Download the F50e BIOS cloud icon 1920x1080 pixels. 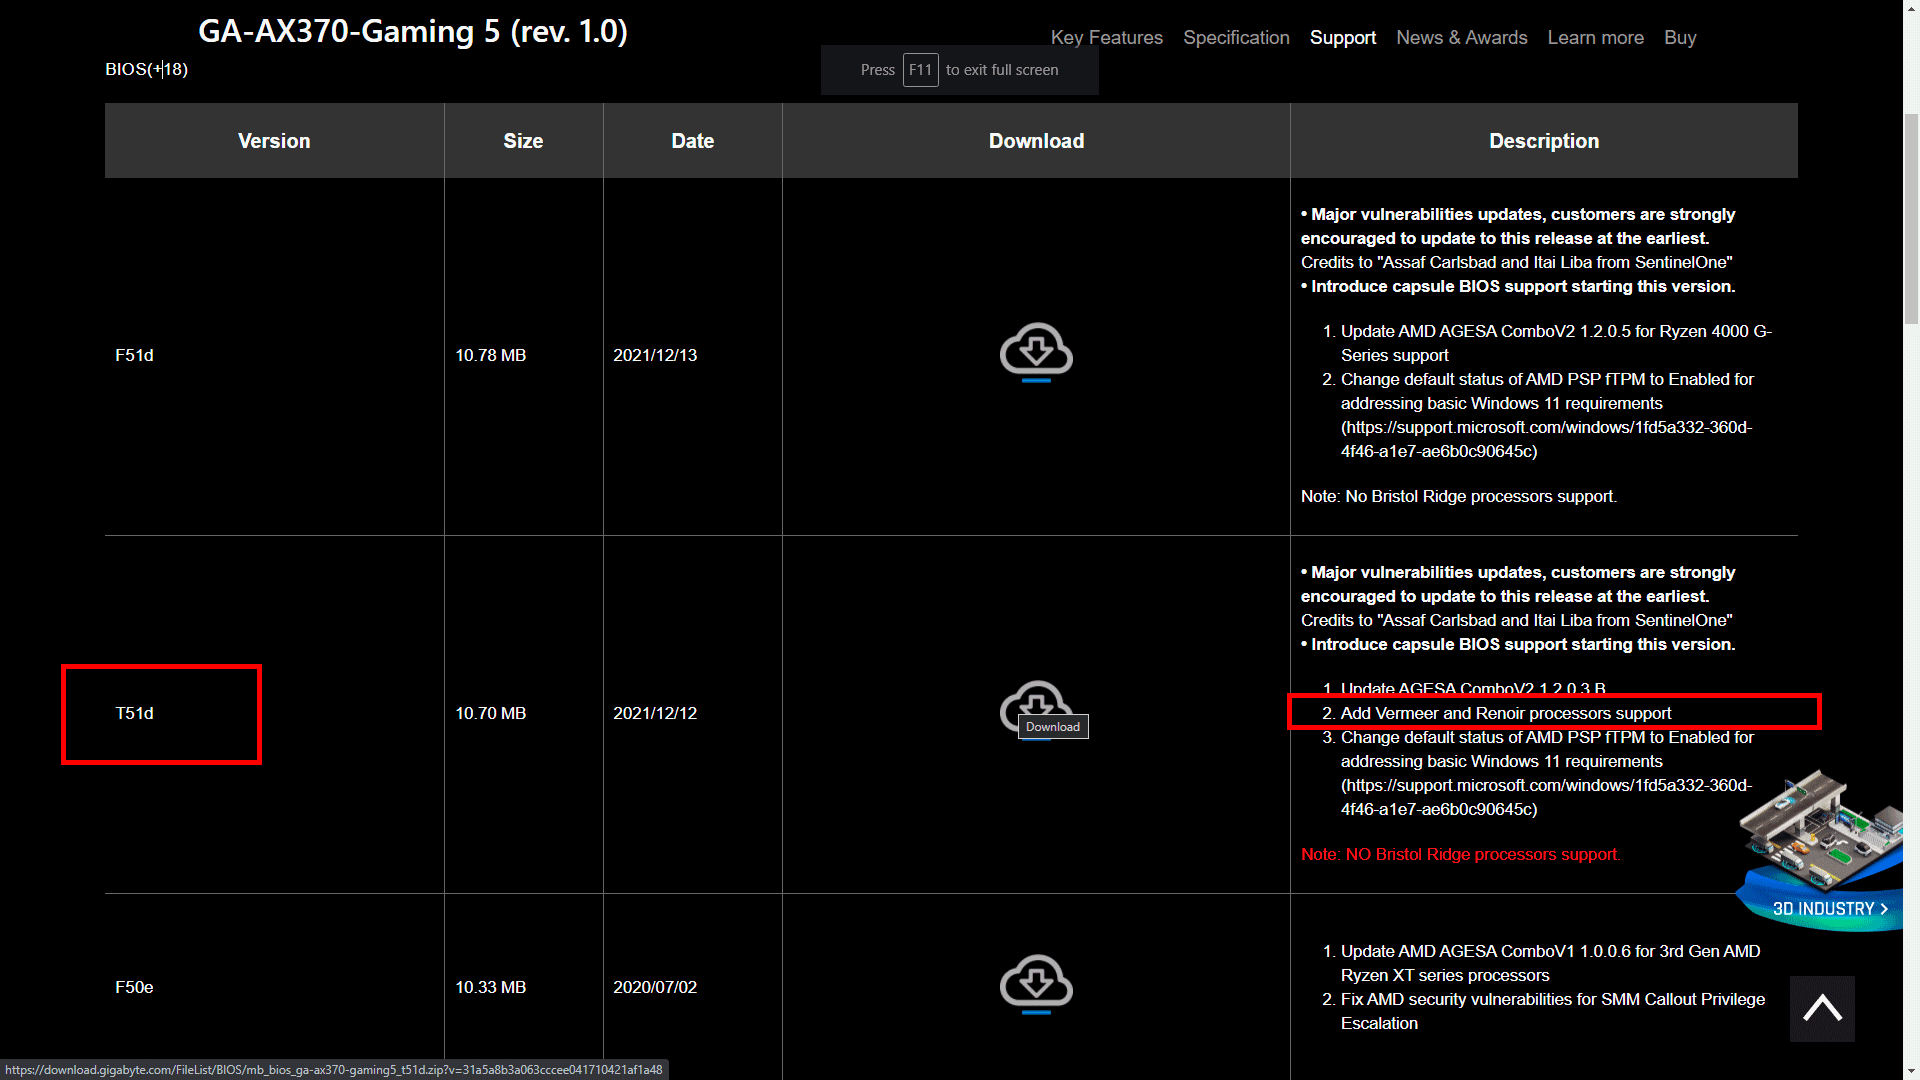1036,983
